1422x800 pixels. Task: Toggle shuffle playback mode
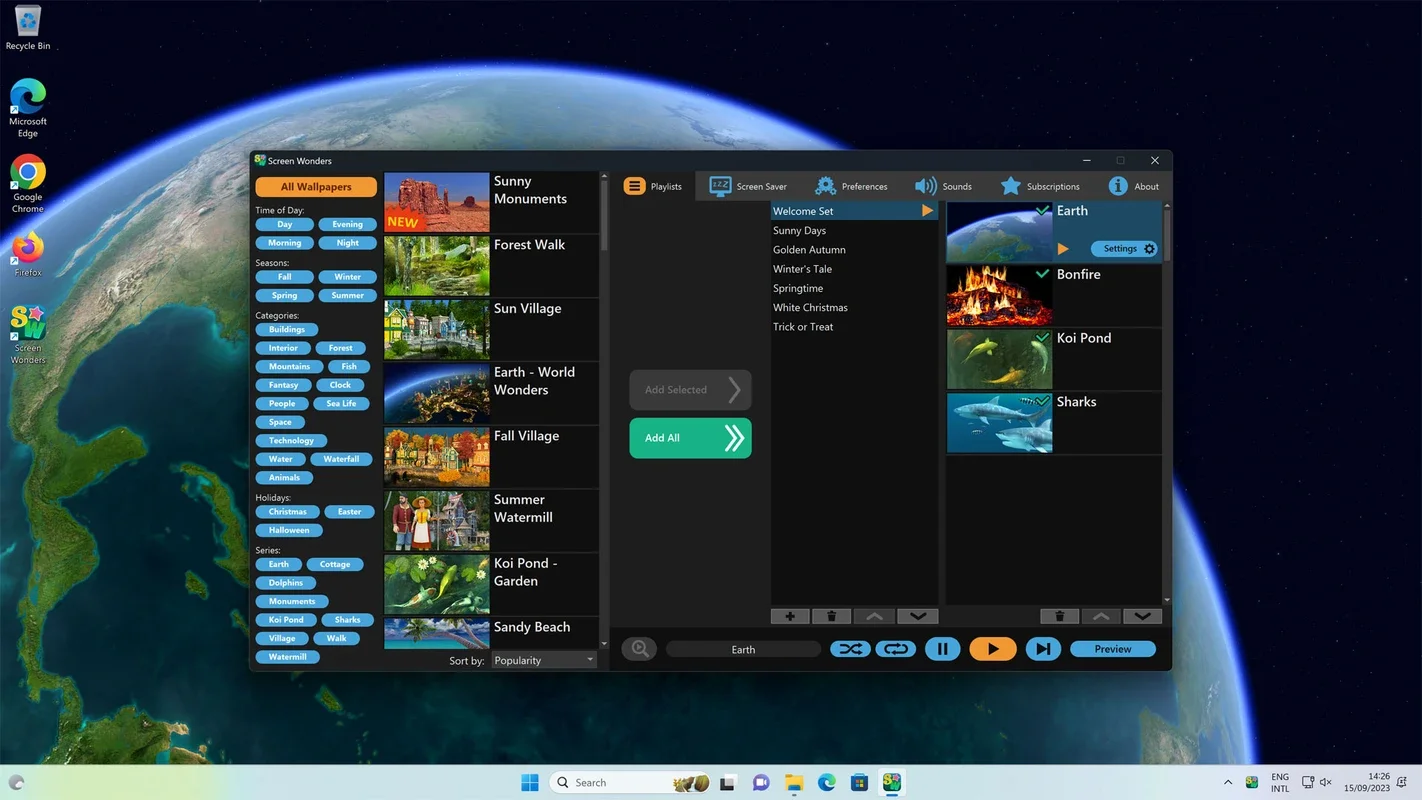pos(850,649)
